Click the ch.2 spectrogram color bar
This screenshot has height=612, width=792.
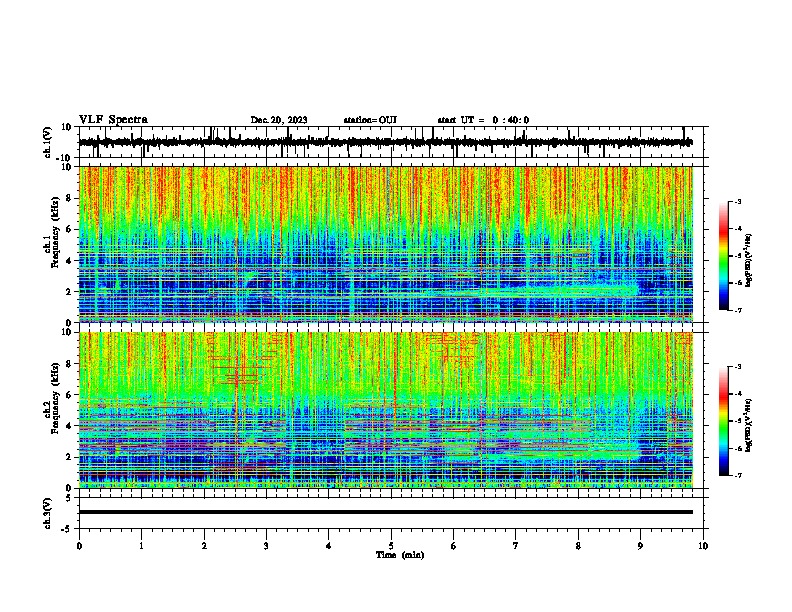724,421
